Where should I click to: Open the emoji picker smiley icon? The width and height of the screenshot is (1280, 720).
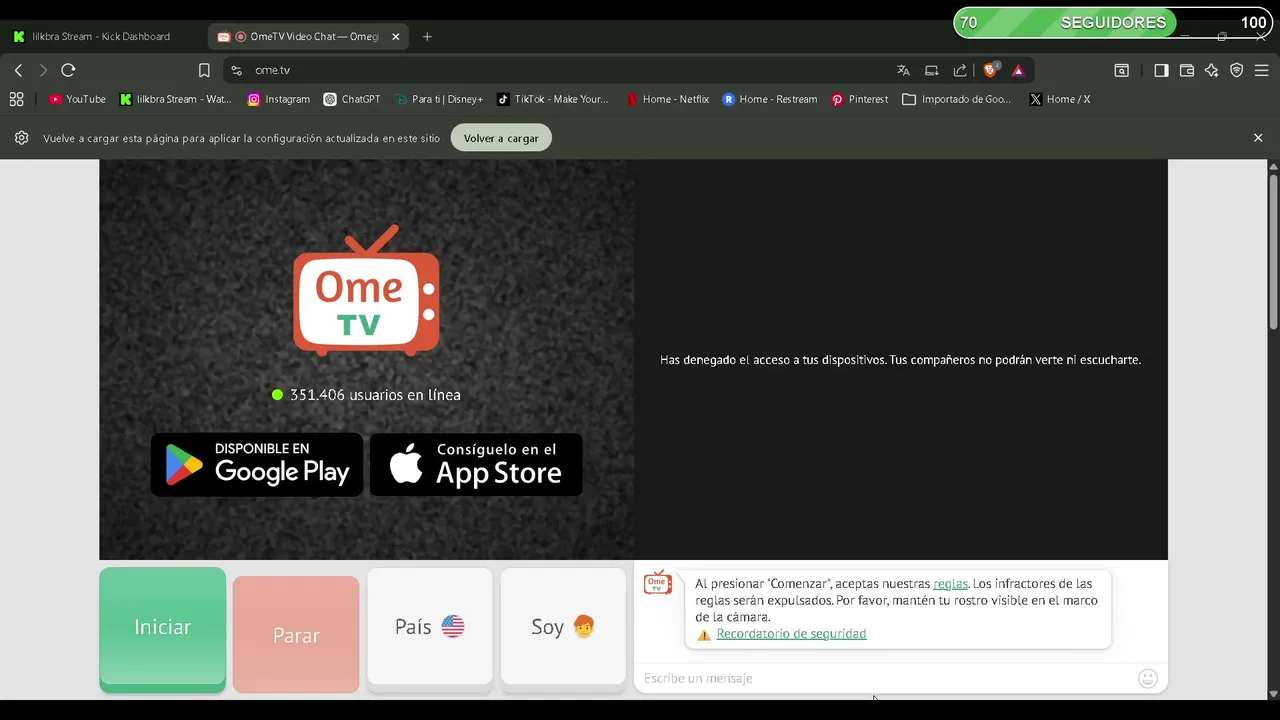1148,678
